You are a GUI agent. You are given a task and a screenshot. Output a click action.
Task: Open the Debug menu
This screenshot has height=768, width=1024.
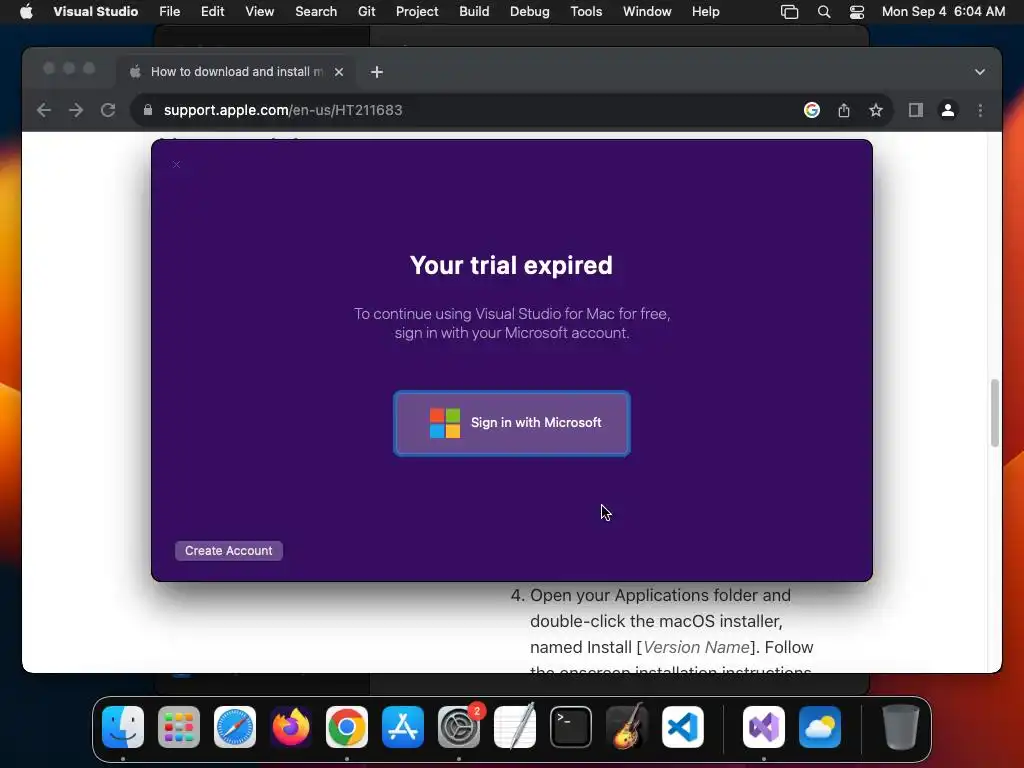pos(530,11)
